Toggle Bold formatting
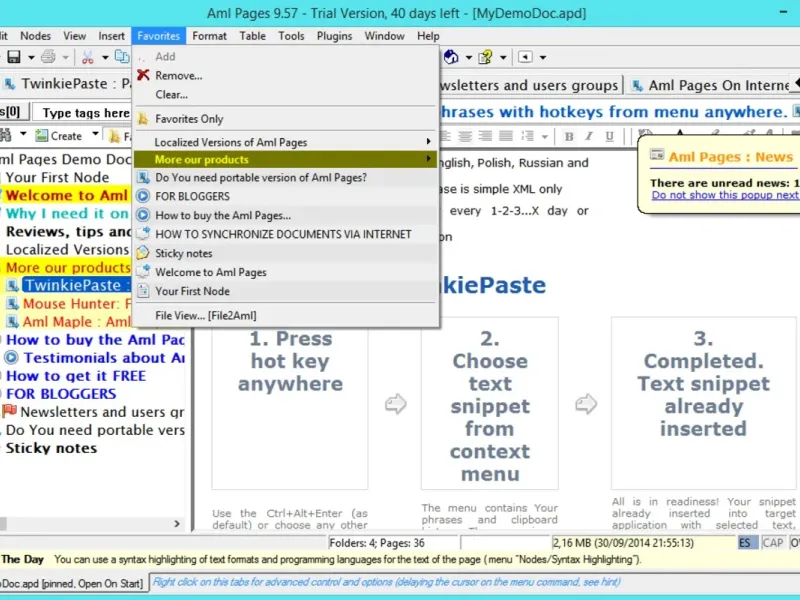The width and height of the screenshot is (800, 600). [x=569, y=136]
